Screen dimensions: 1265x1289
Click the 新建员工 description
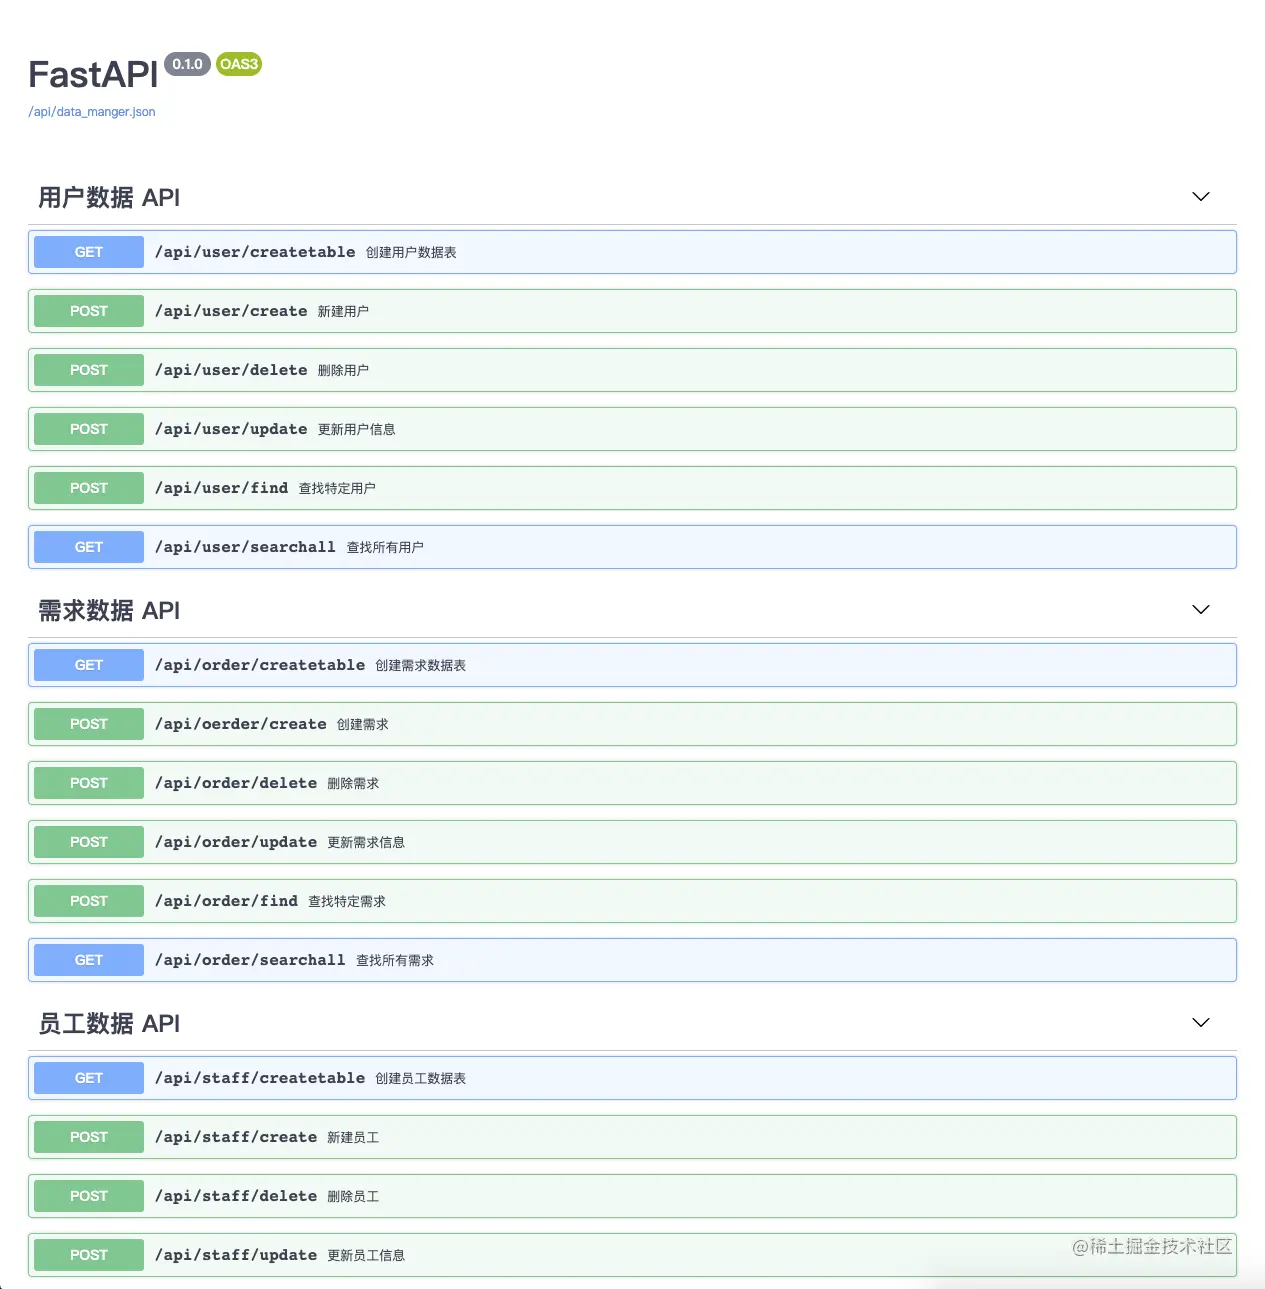353,1138
